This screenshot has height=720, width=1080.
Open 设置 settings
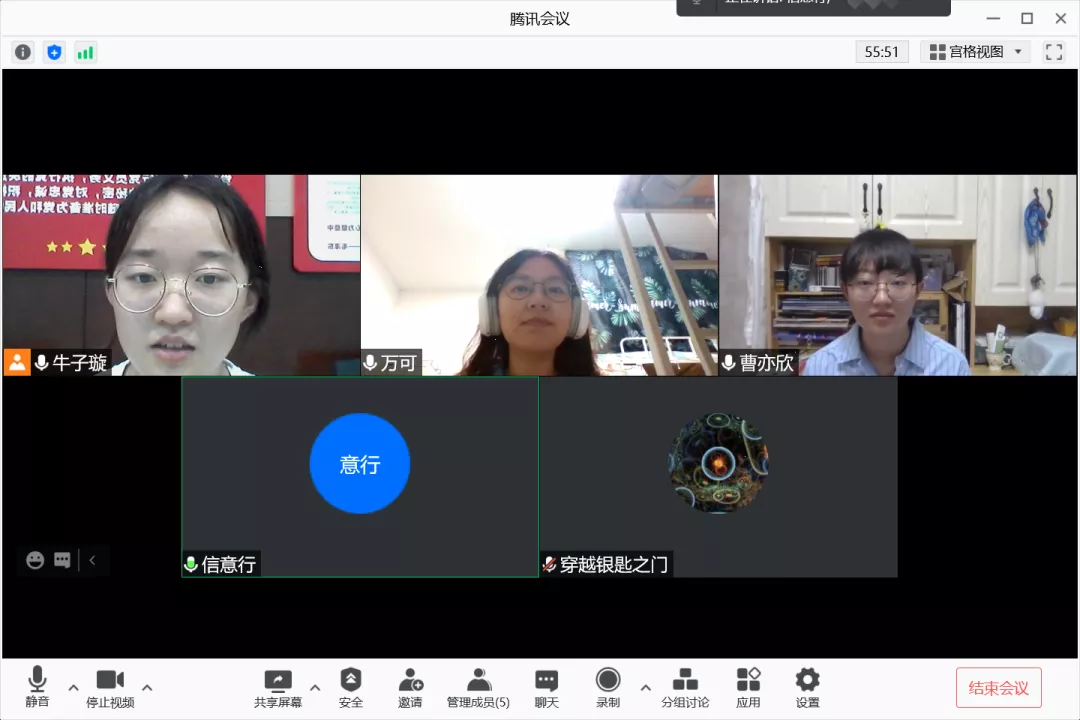pos(807,687)
